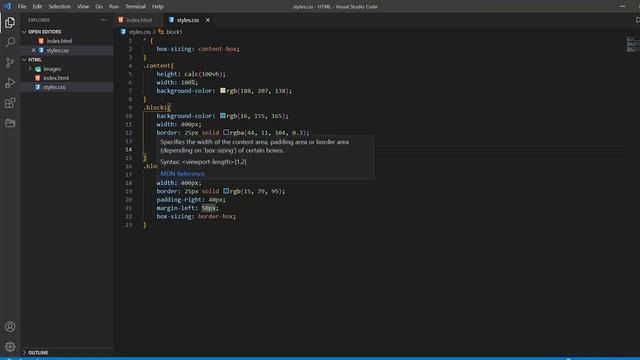Open the Extensions view

10,103
